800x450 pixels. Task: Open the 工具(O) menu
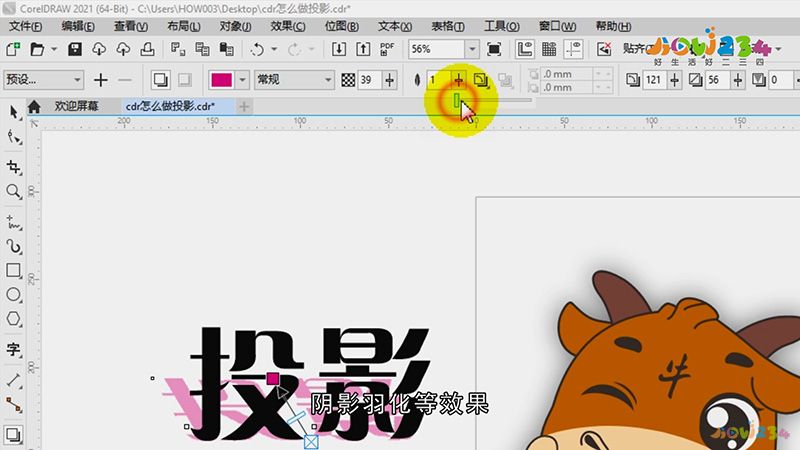pos(502,26)
